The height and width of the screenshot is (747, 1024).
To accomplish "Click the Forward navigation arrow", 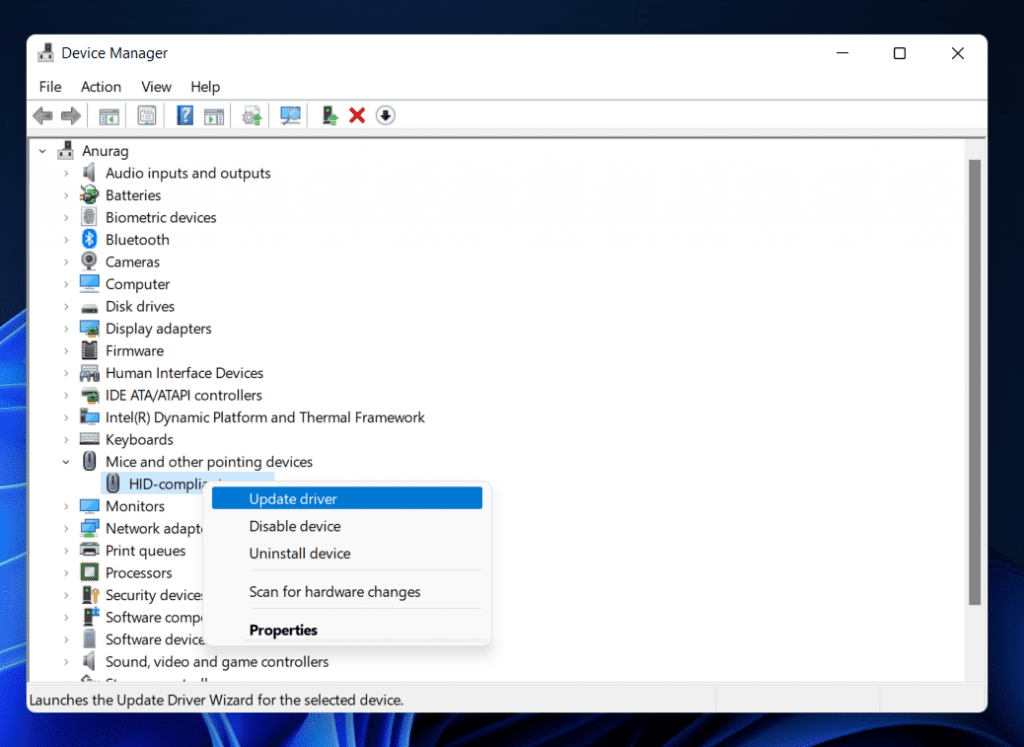I will pyautogui.click(x=70, y=115).
